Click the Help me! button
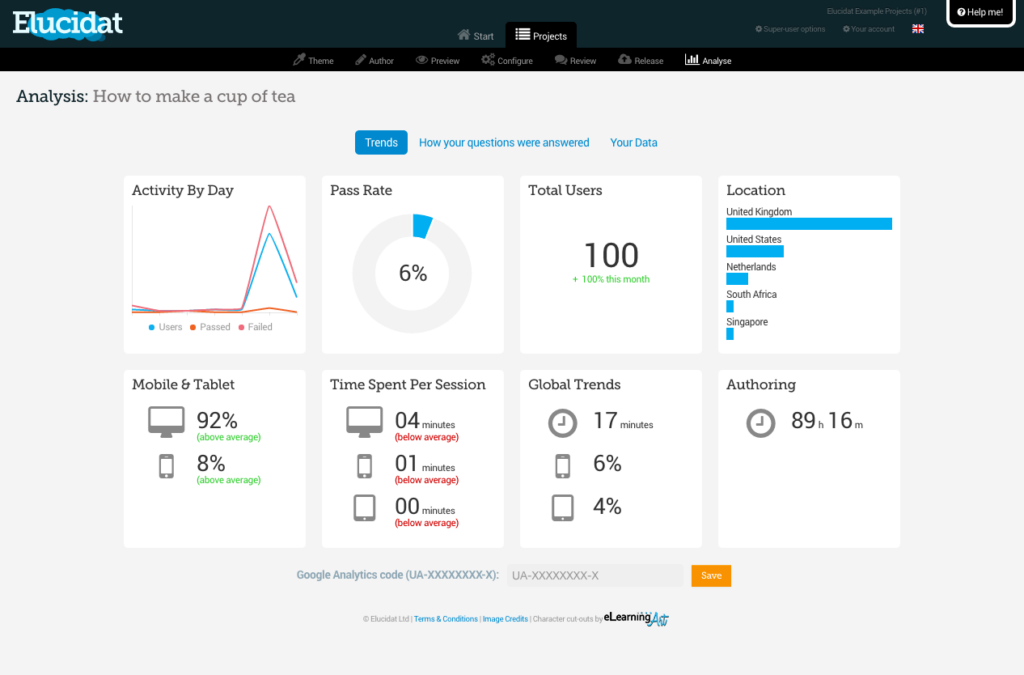1024x675 pixels. point(980,12)
